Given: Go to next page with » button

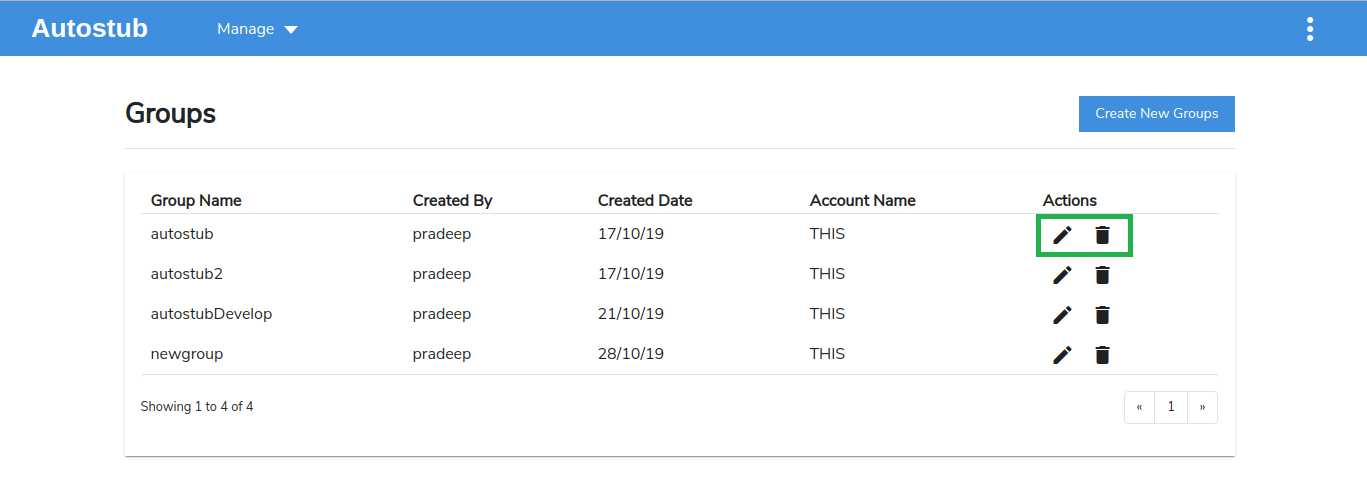Looking at the screenshot, I should pyautogui.click(x=1202, y=407).
